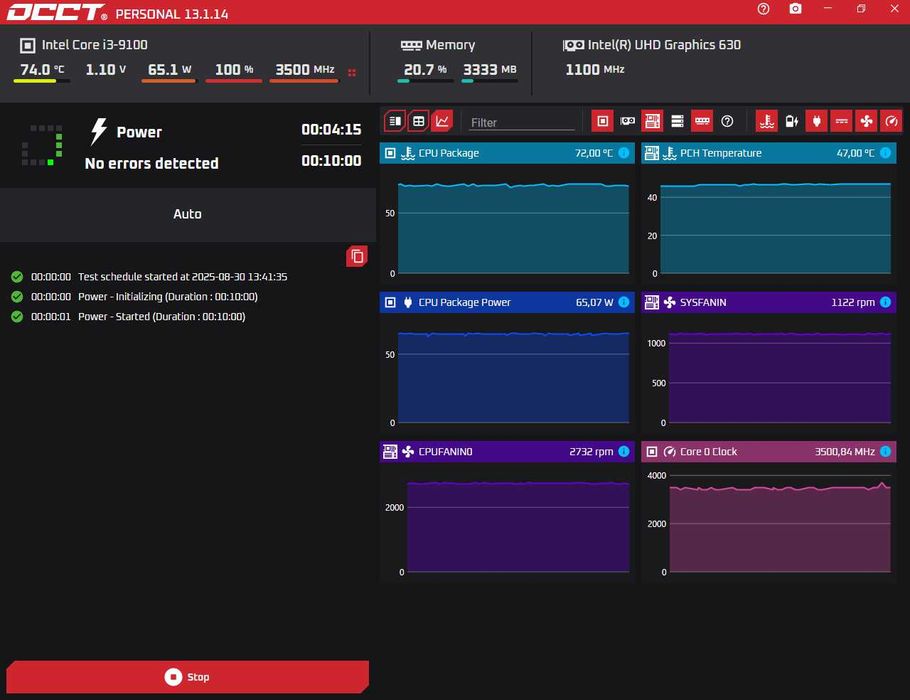Click the CPU usage 100 % readout
Viewport: 910px width, 700px height.
tap(234, 70)
